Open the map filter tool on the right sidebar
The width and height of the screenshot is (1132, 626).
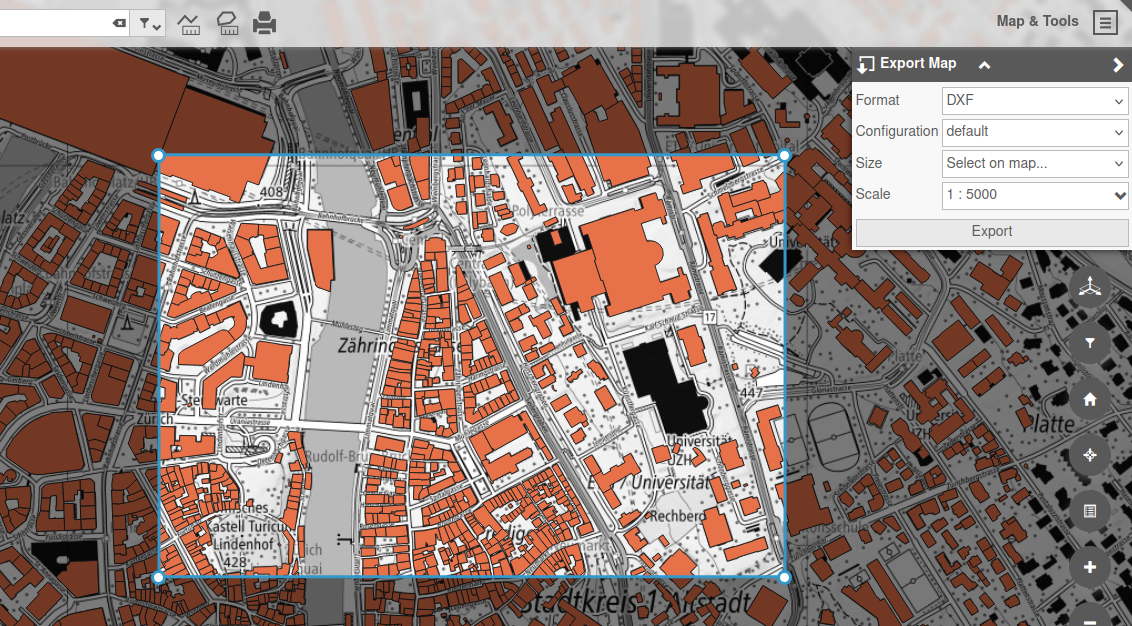coord(1090,343)
